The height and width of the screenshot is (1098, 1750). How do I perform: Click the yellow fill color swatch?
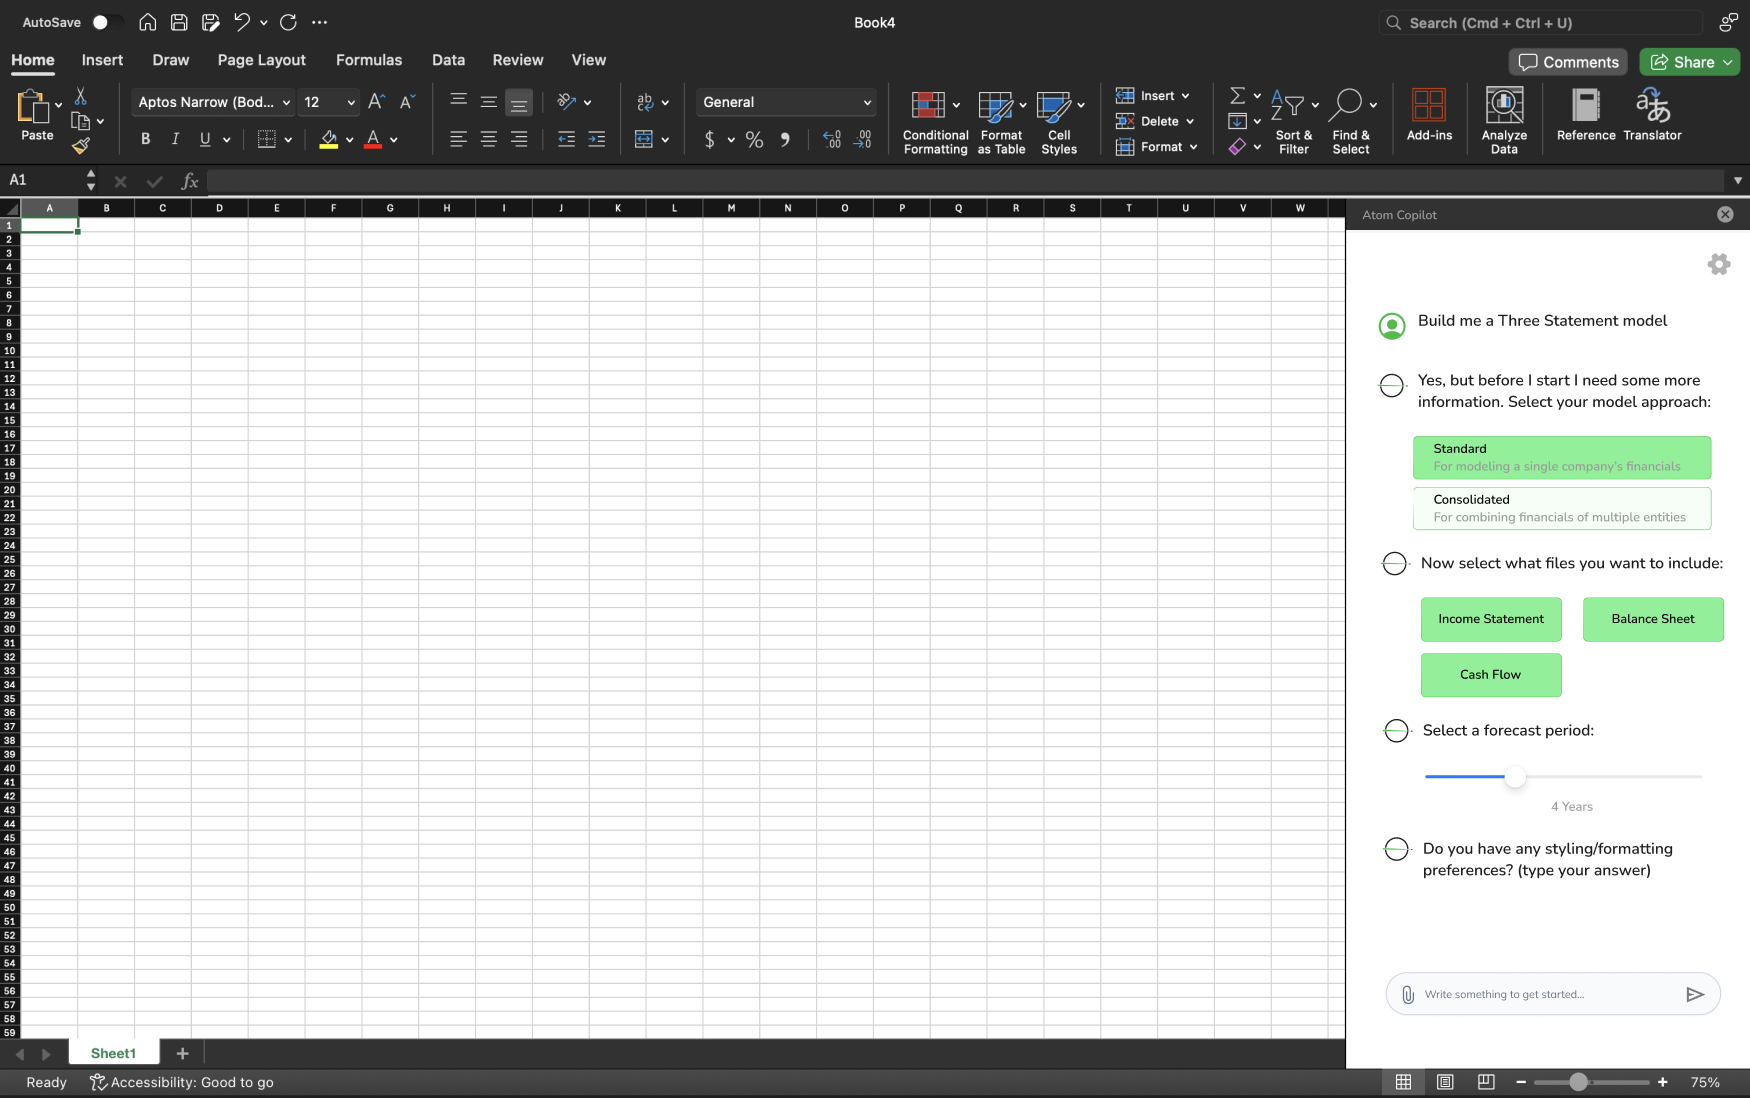(328, 140)
